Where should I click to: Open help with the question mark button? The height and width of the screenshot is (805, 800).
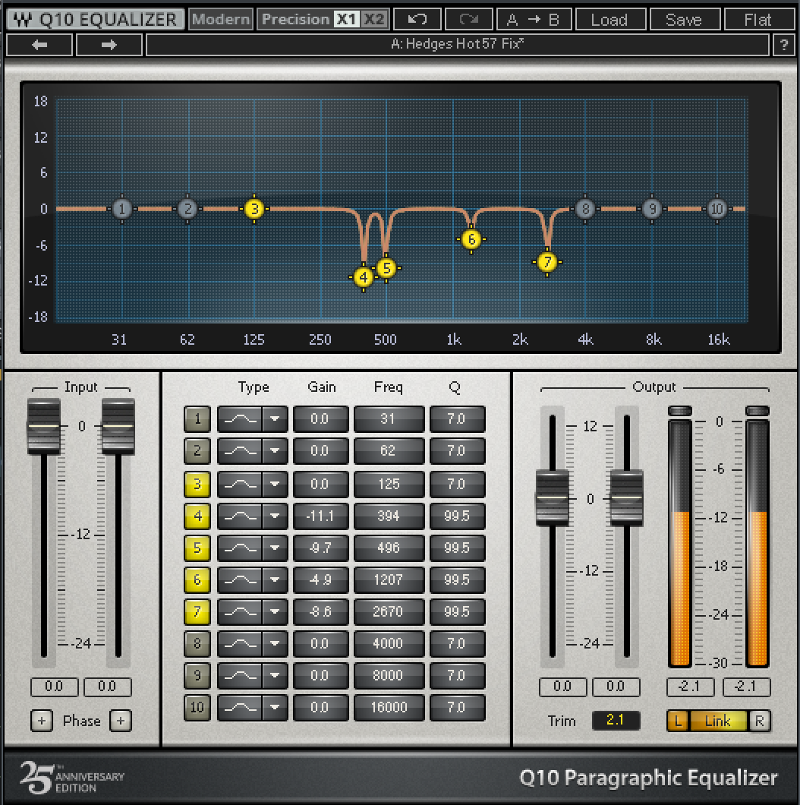[784, 45]
